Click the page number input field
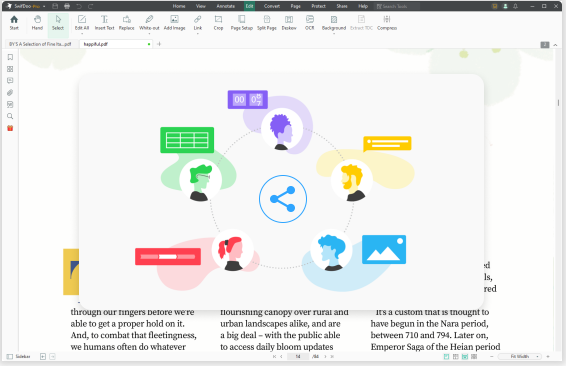 [x=298, y=357]
